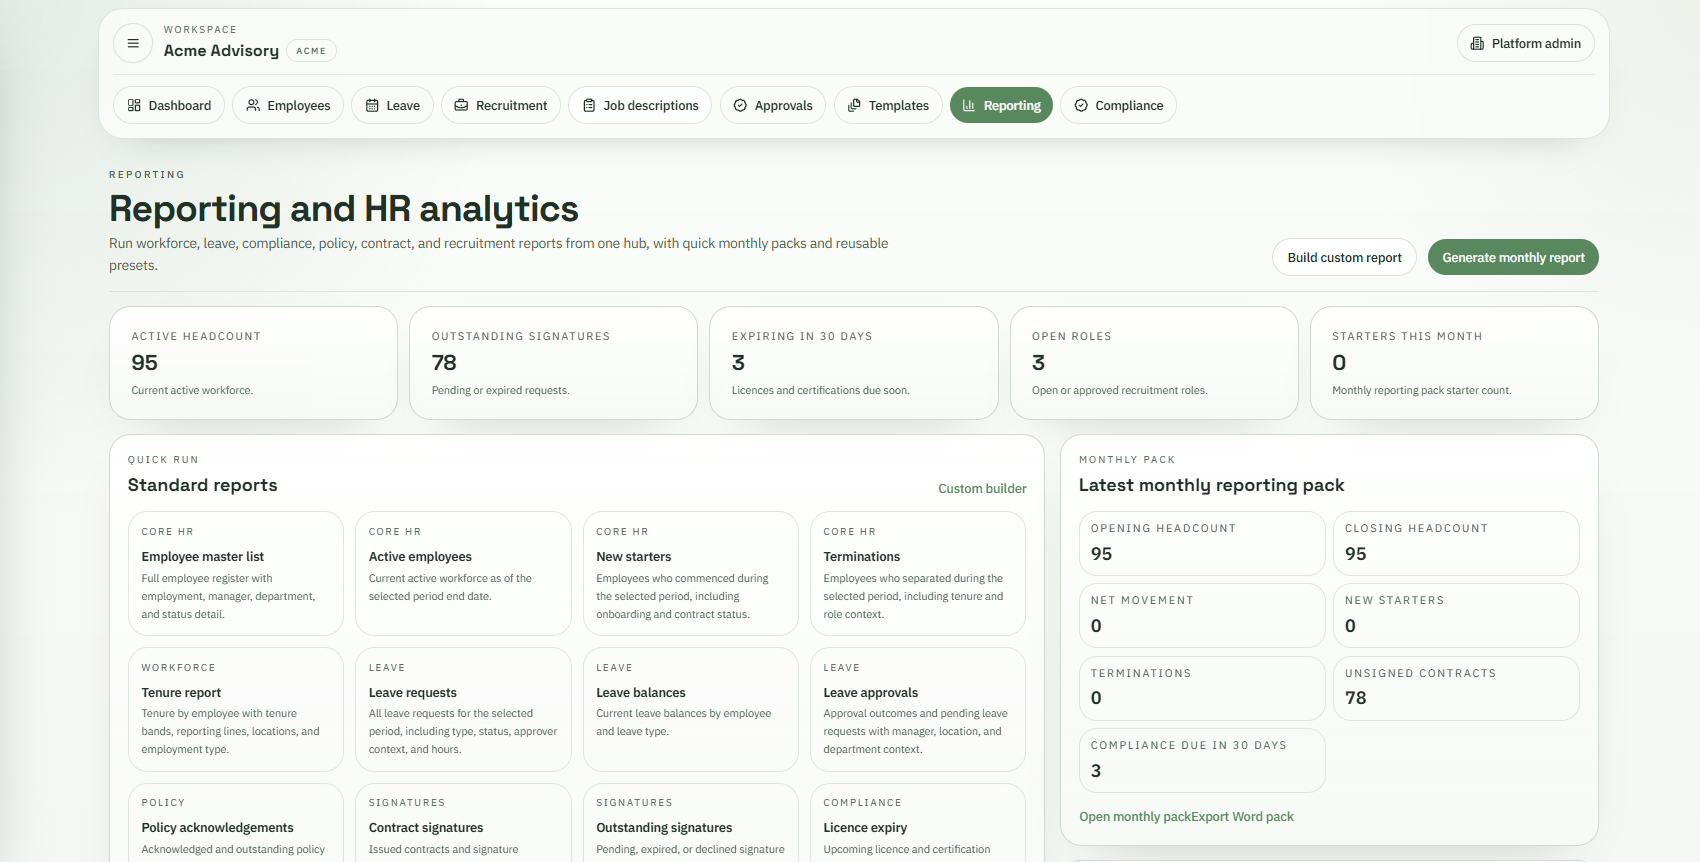The image size is (1700, 862).
Task: Open the Outstanding signatures report card
Action: (691, 823)
